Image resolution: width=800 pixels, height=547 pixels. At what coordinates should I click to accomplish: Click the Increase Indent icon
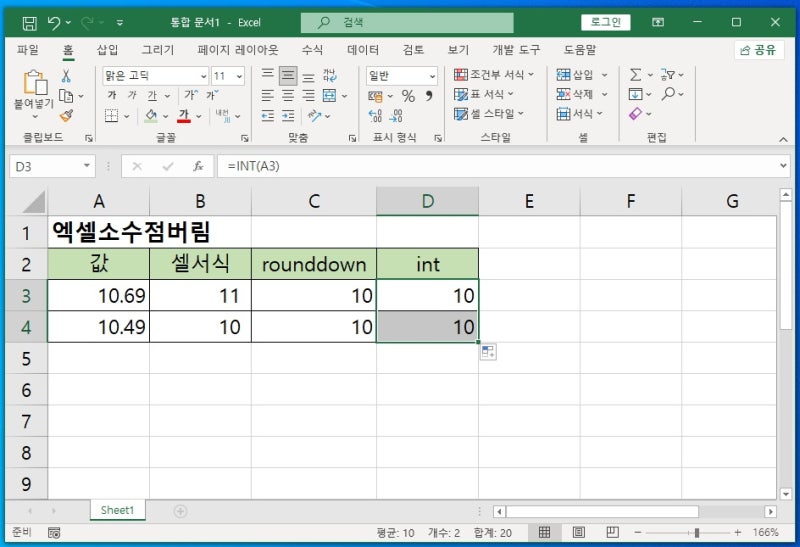(288, 116)
